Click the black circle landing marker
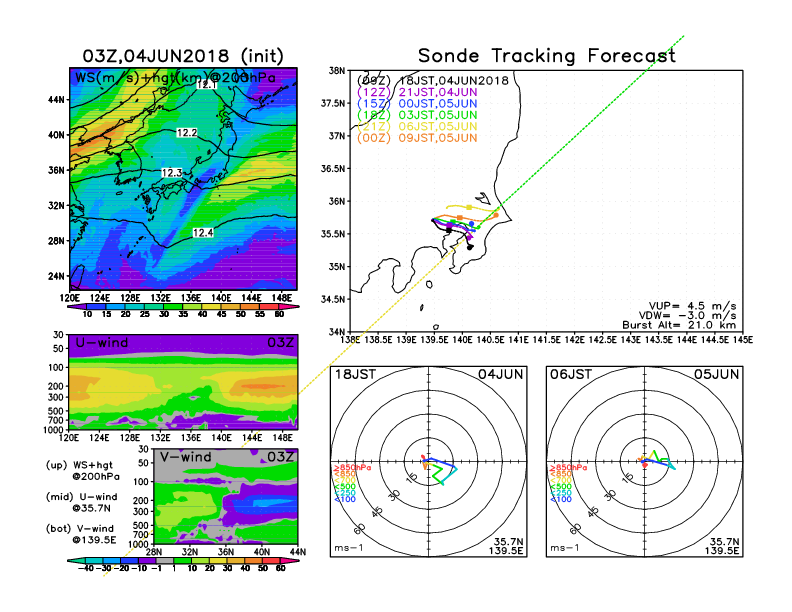Screen dimensions: 792x612 470,247
